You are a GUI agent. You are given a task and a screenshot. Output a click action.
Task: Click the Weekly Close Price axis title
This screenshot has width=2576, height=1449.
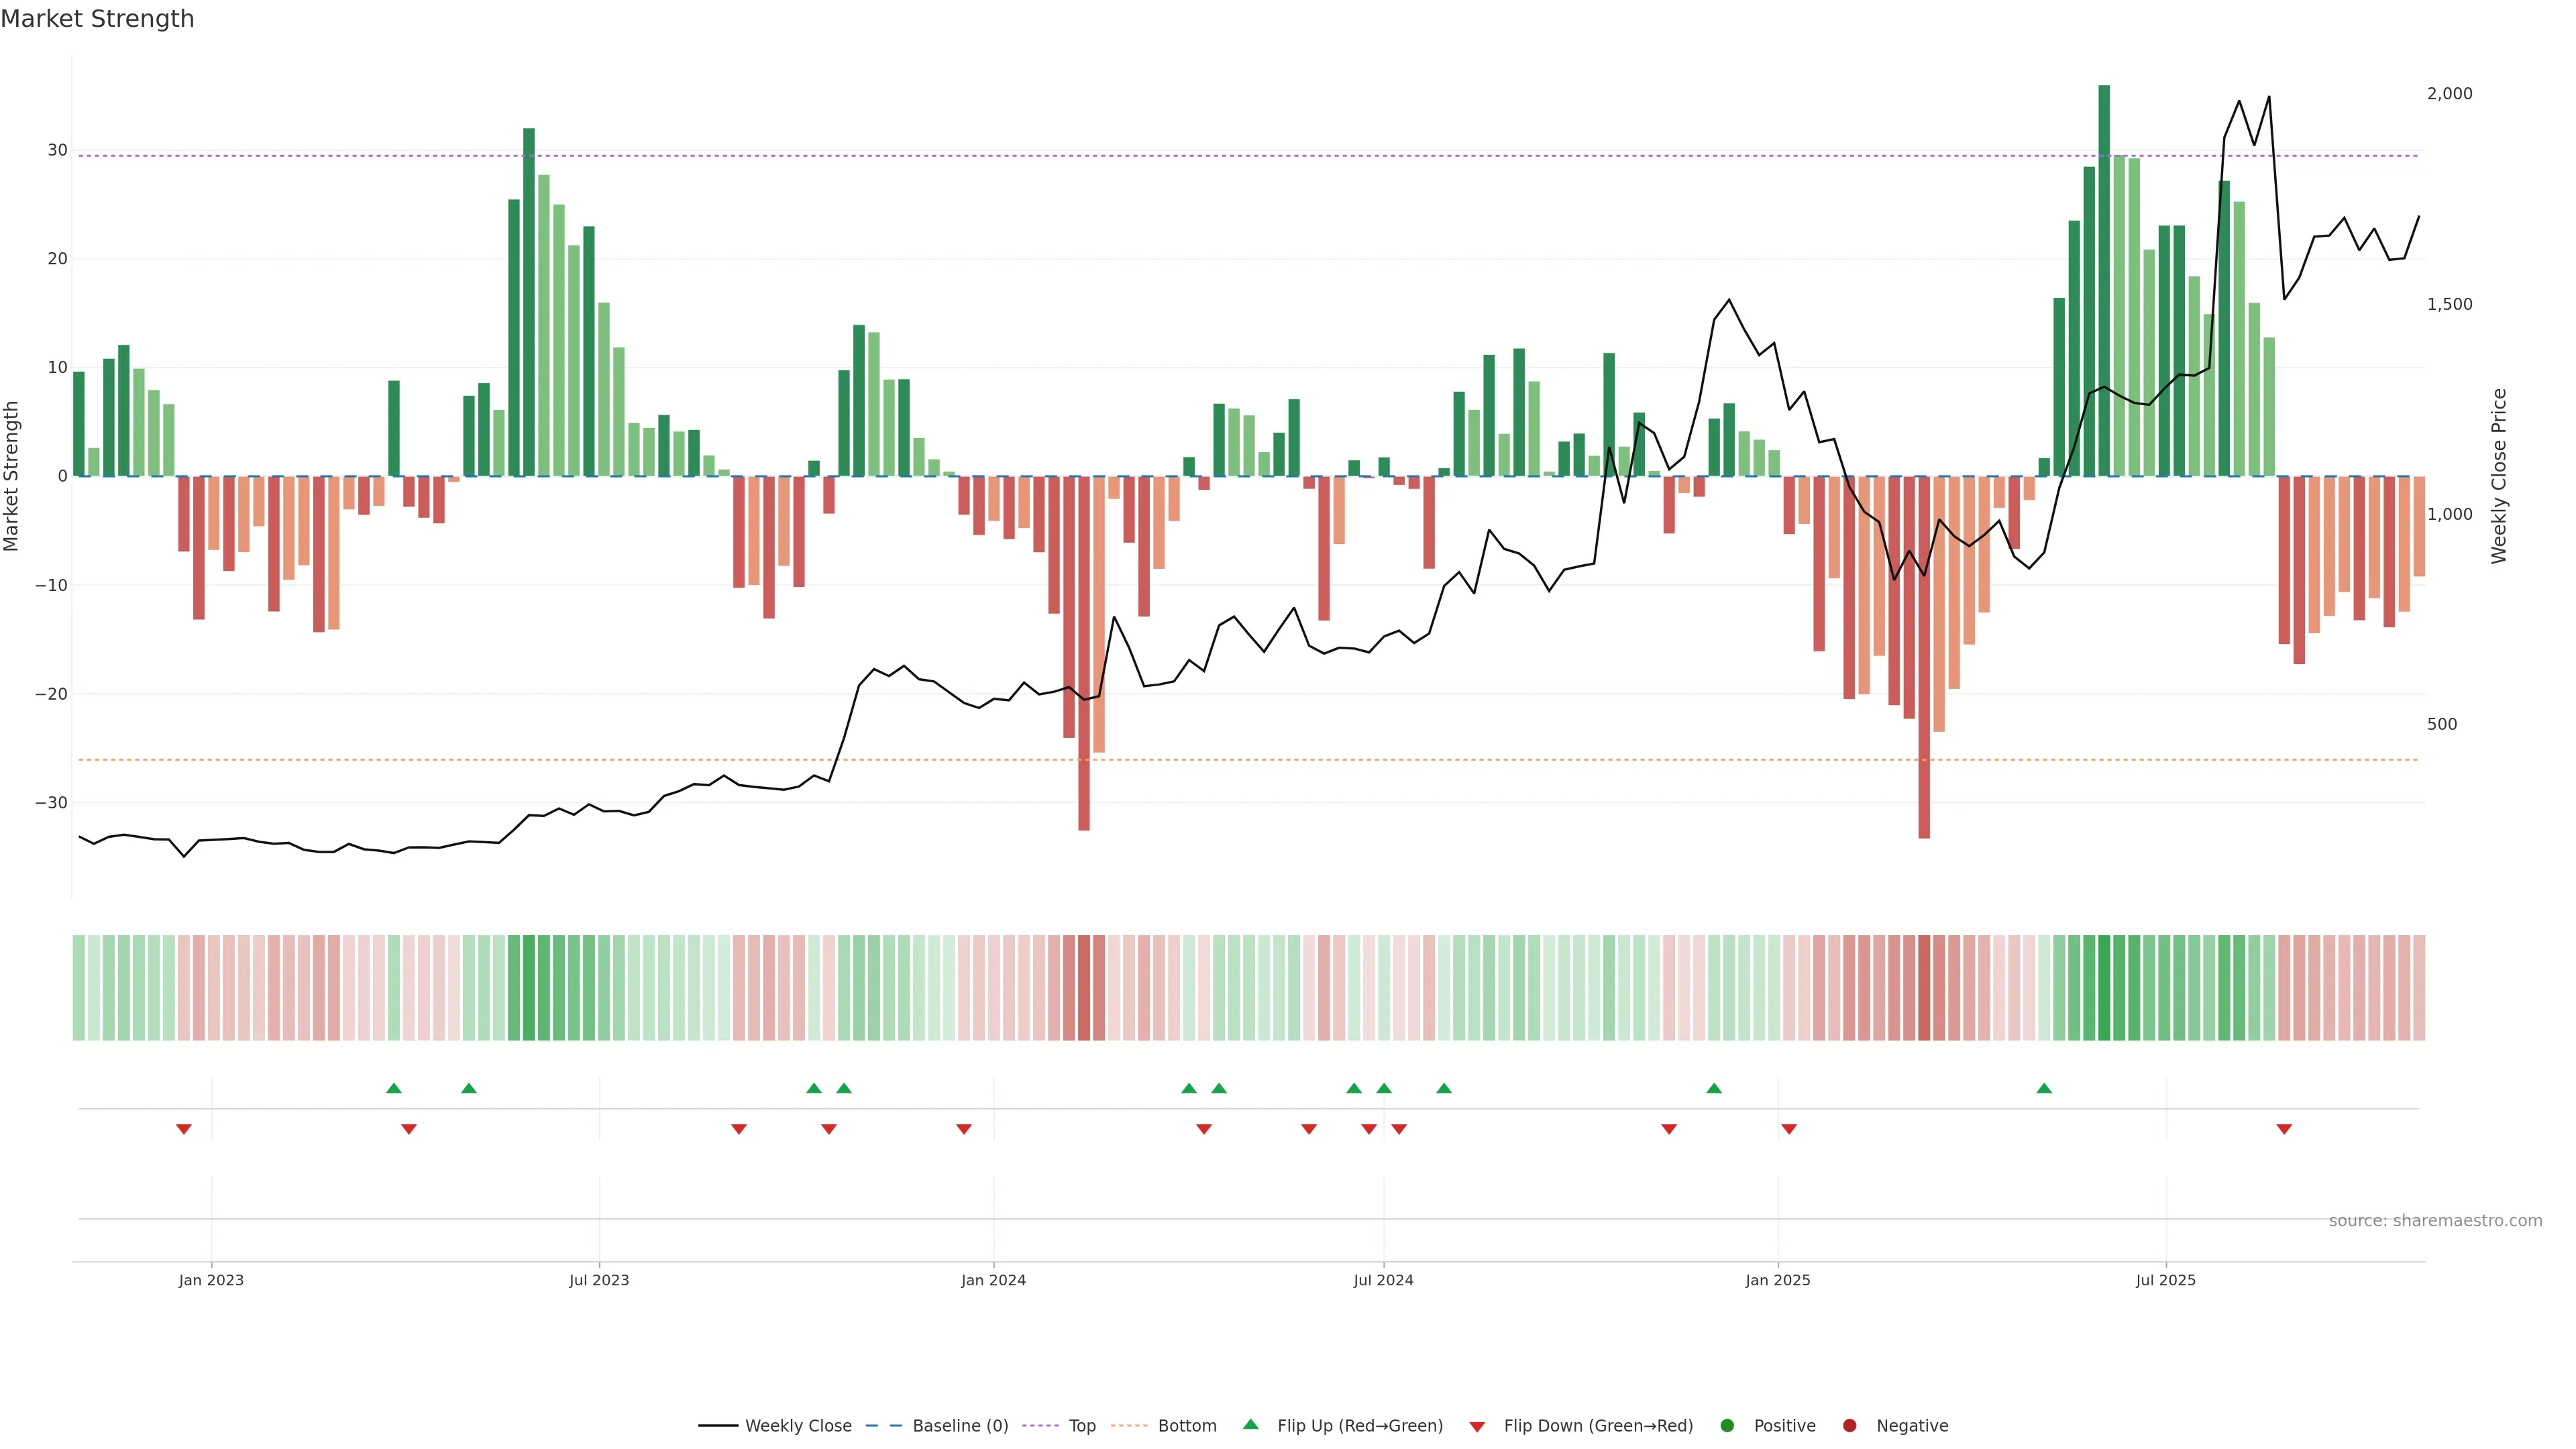click(x=2499, y=476)
